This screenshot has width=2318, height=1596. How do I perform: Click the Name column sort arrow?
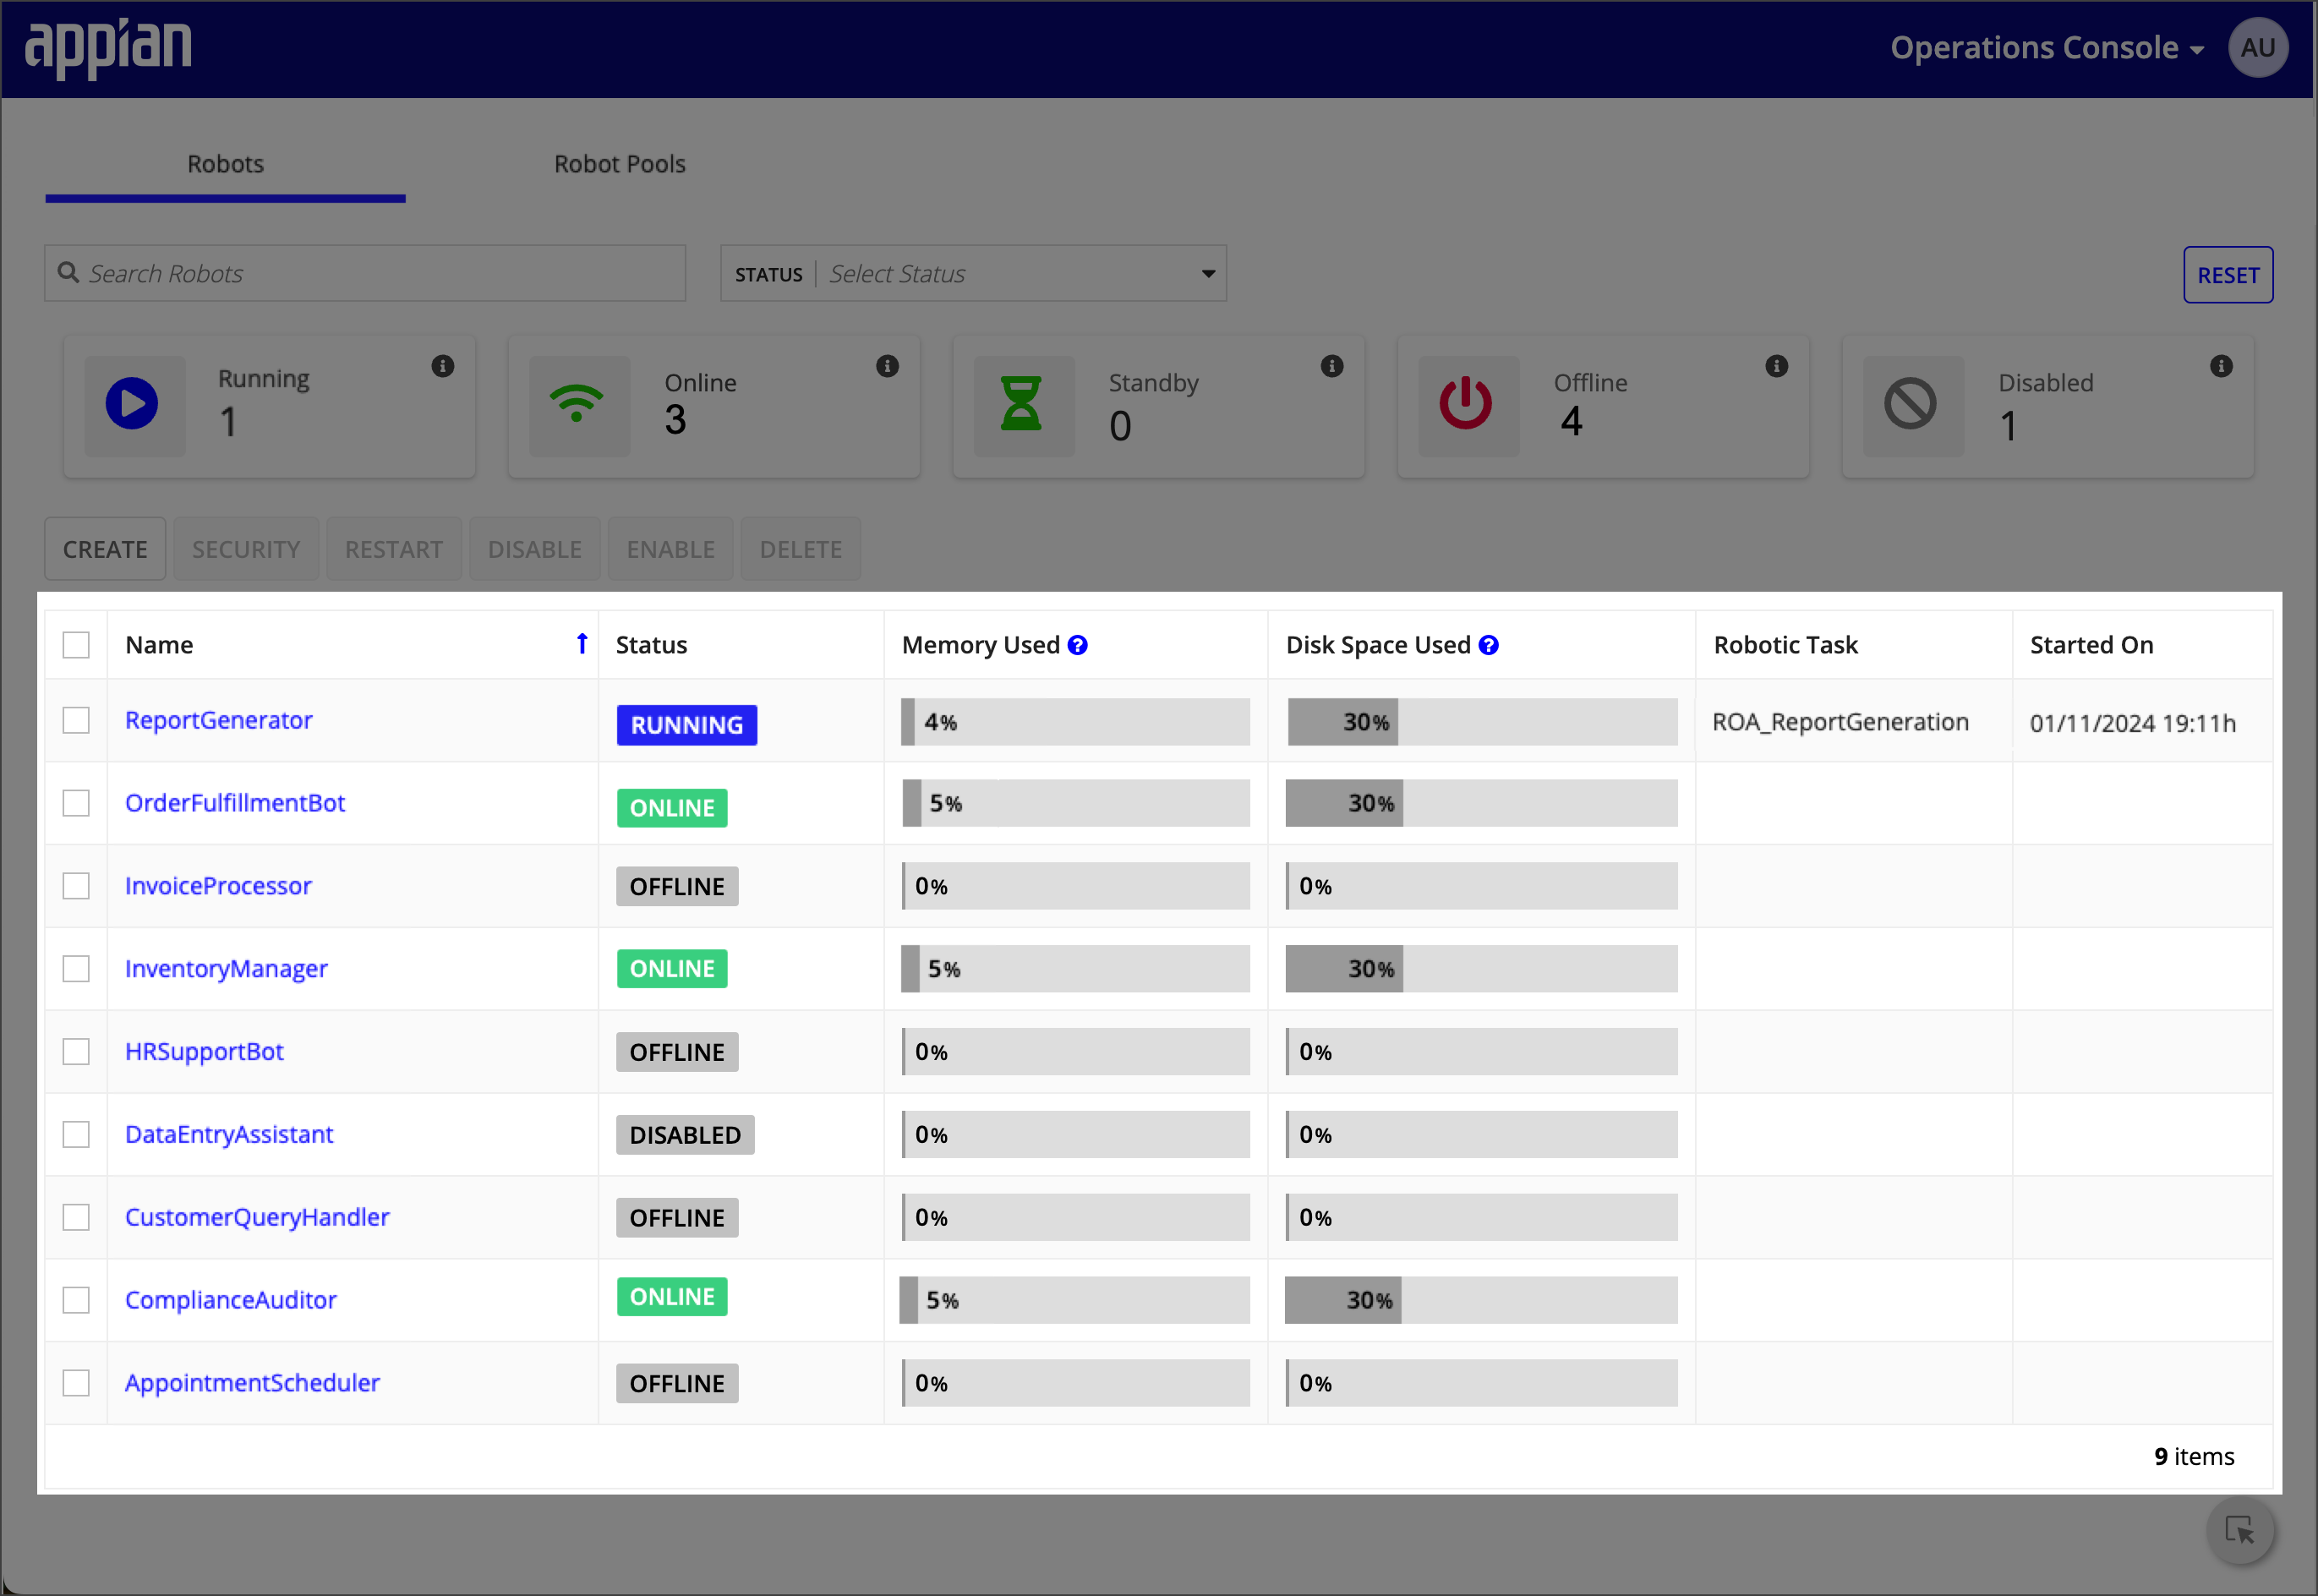tap(582, 644)
